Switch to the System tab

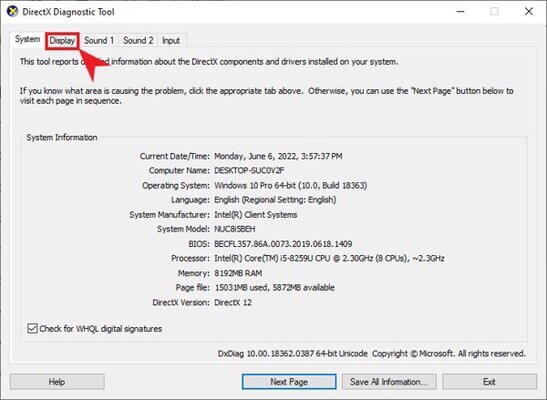coord(27,39)
